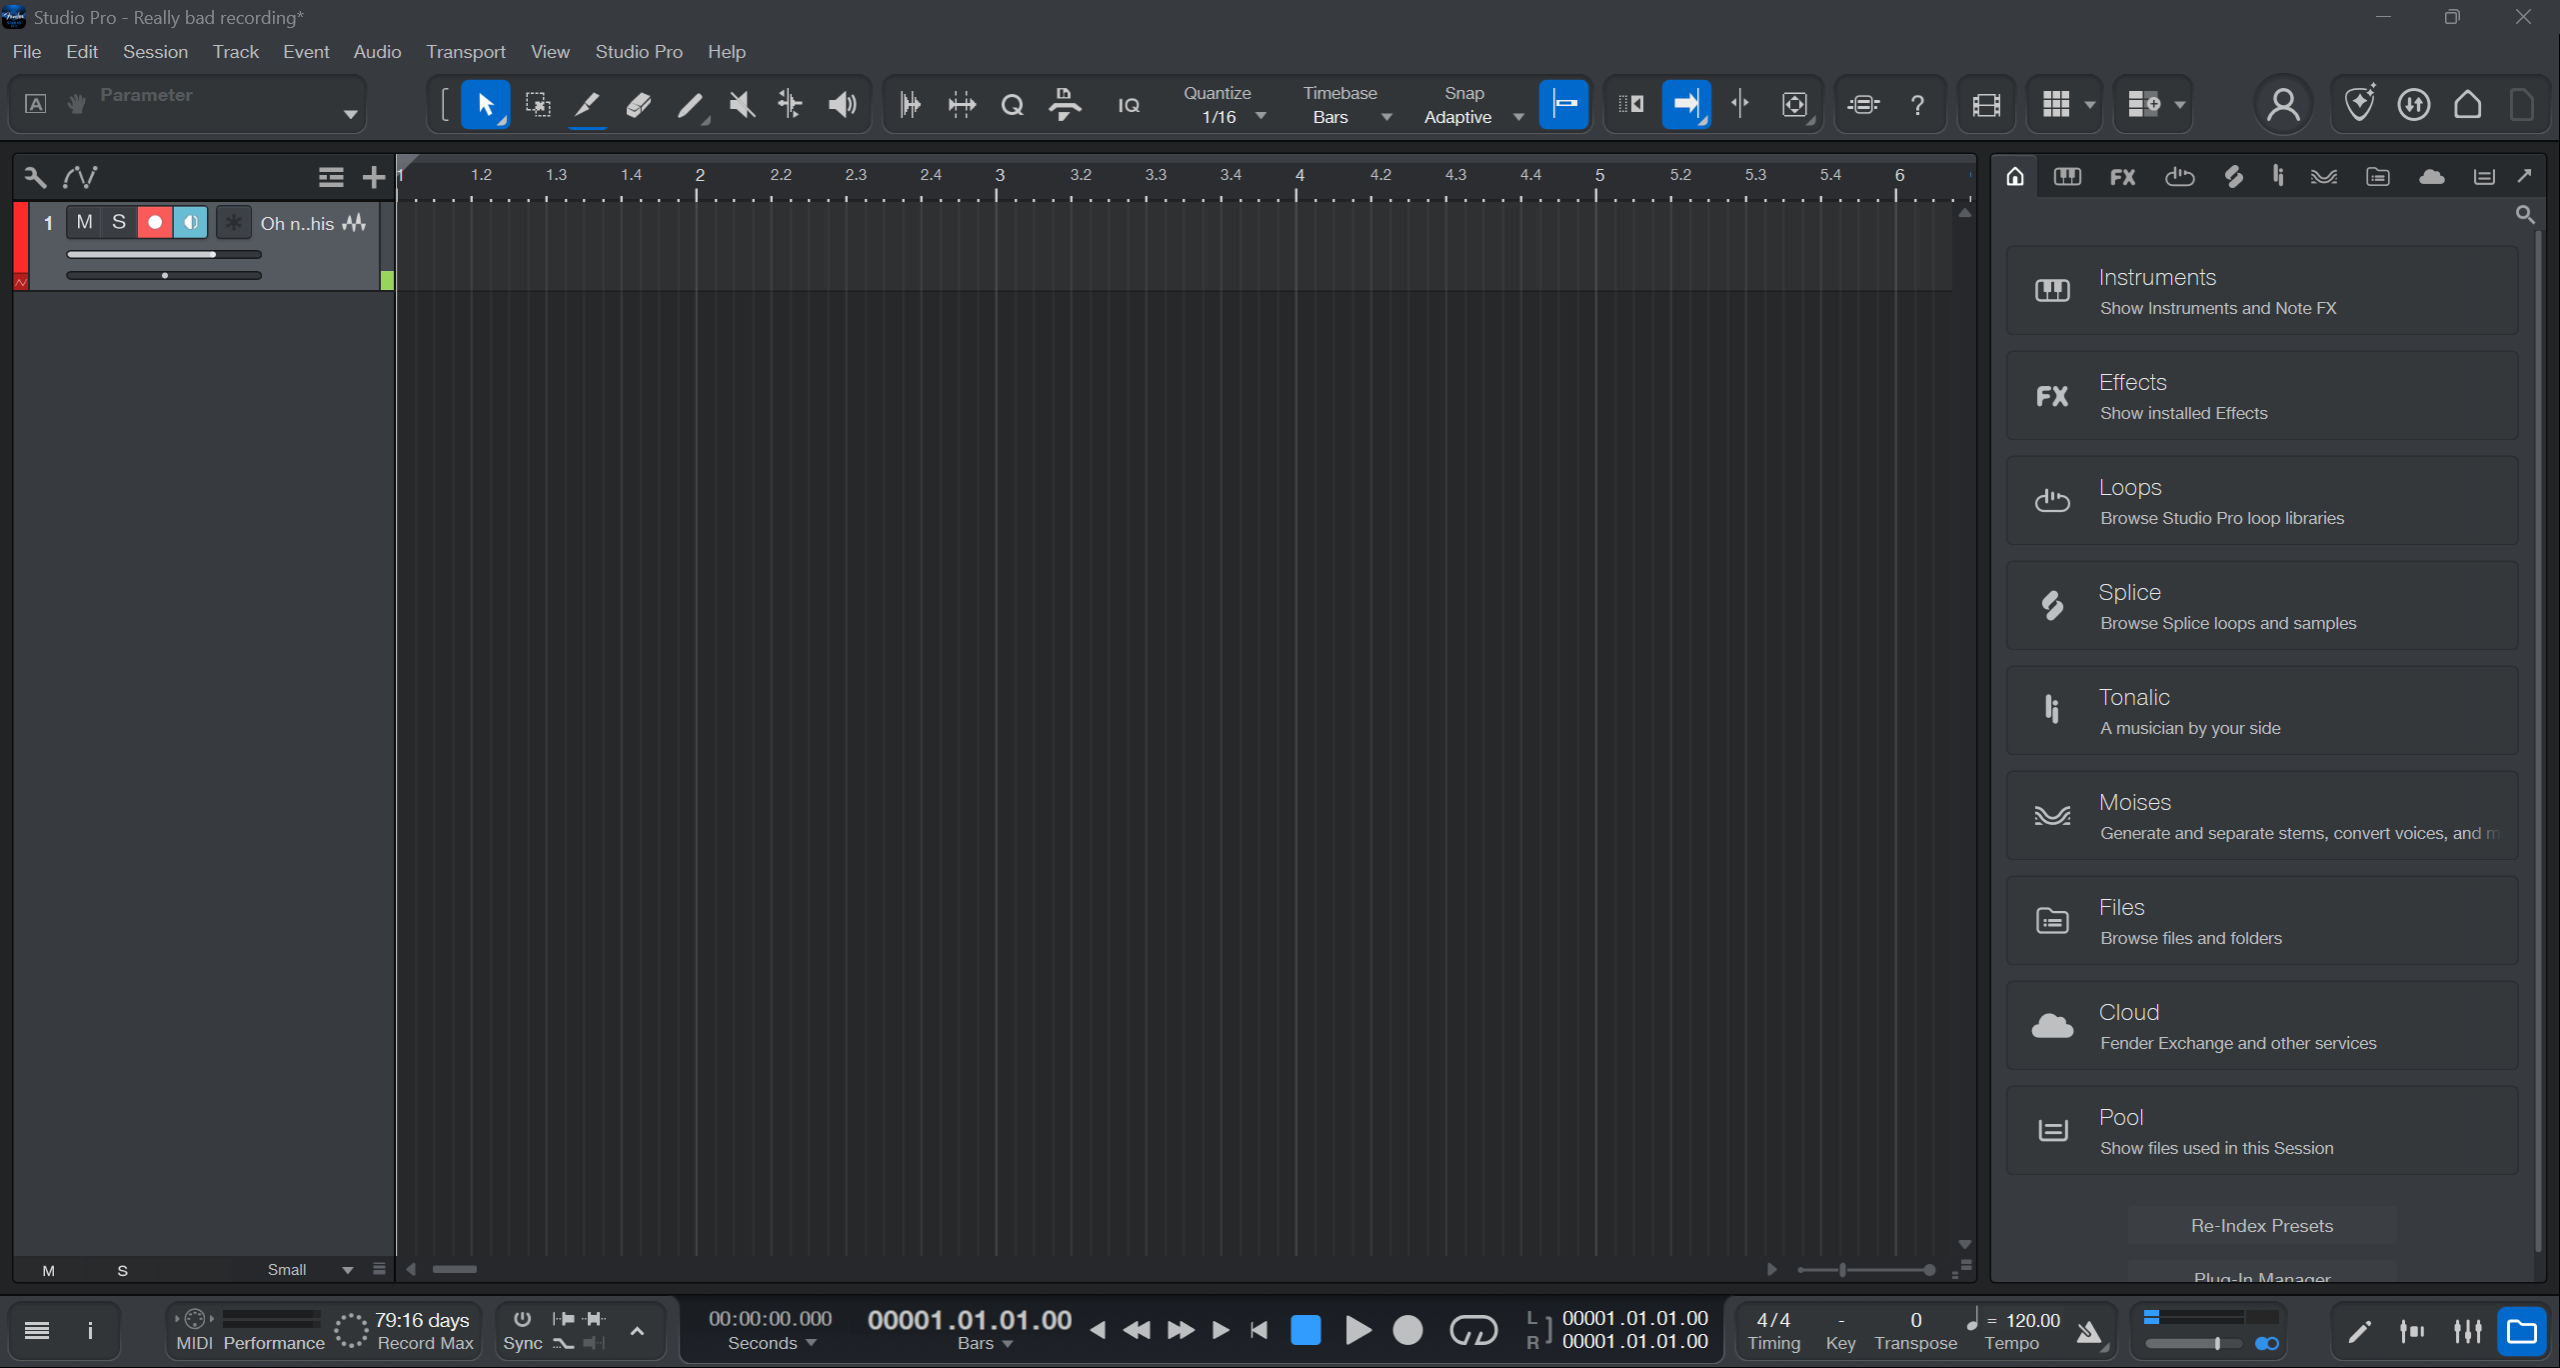Expand transport panel caret next to Sync
This screenshot has width=2560, height=1368.
(x=637, y=1331)
